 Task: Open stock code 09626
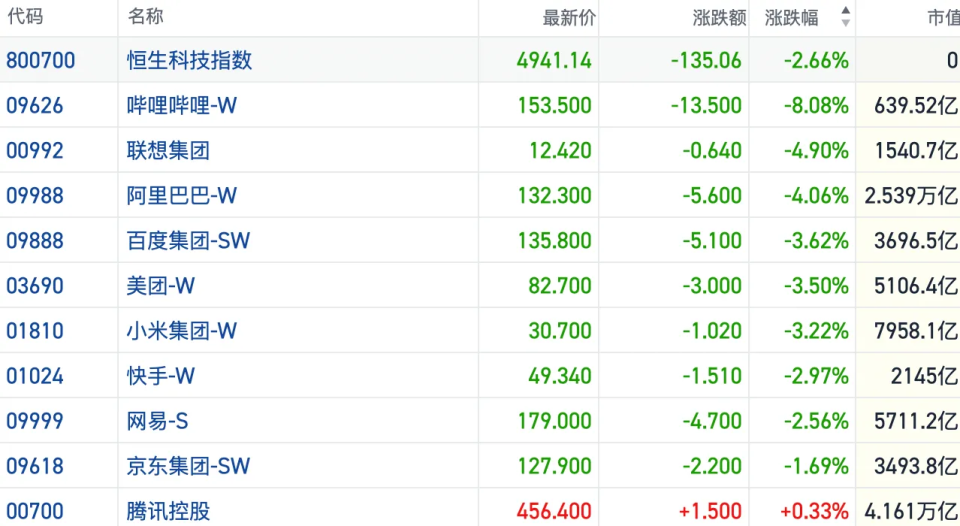click(35, 105)
